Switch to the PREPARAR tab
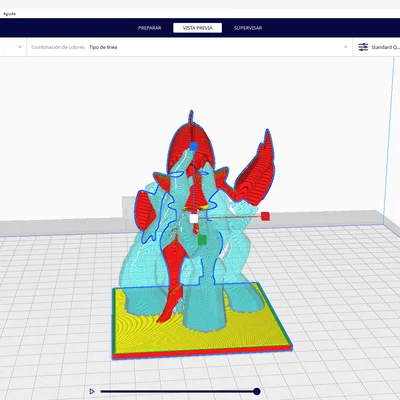Image resolution: width=400 pixels, height=400 pixels. point(150,28)
